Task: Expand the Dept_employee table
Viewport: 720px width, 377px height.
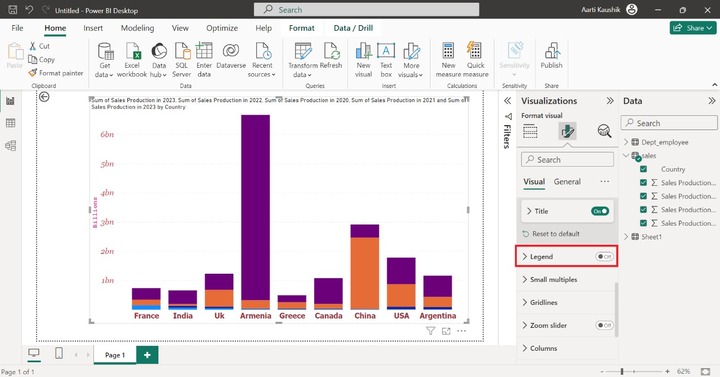Action: pyautogui.click(x=626, y=142)
